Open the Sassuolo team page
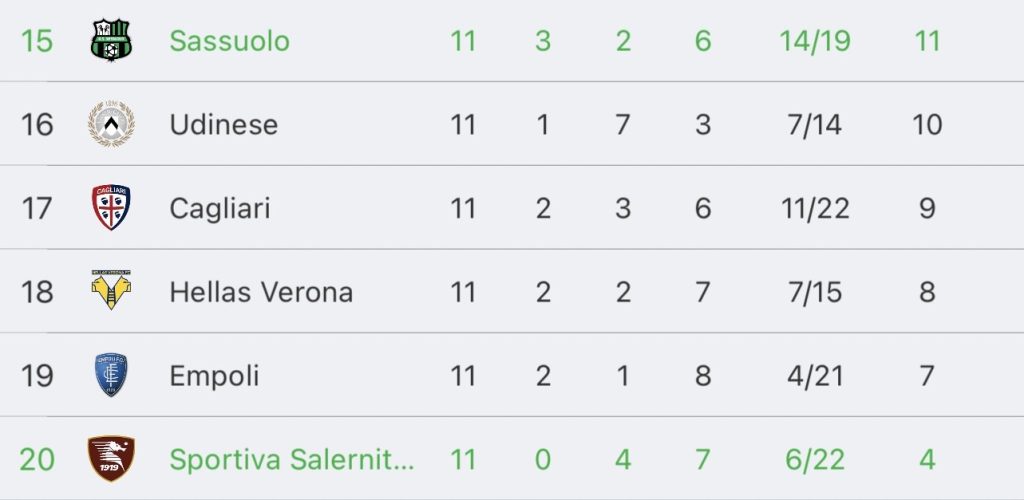 coord(229,41)
